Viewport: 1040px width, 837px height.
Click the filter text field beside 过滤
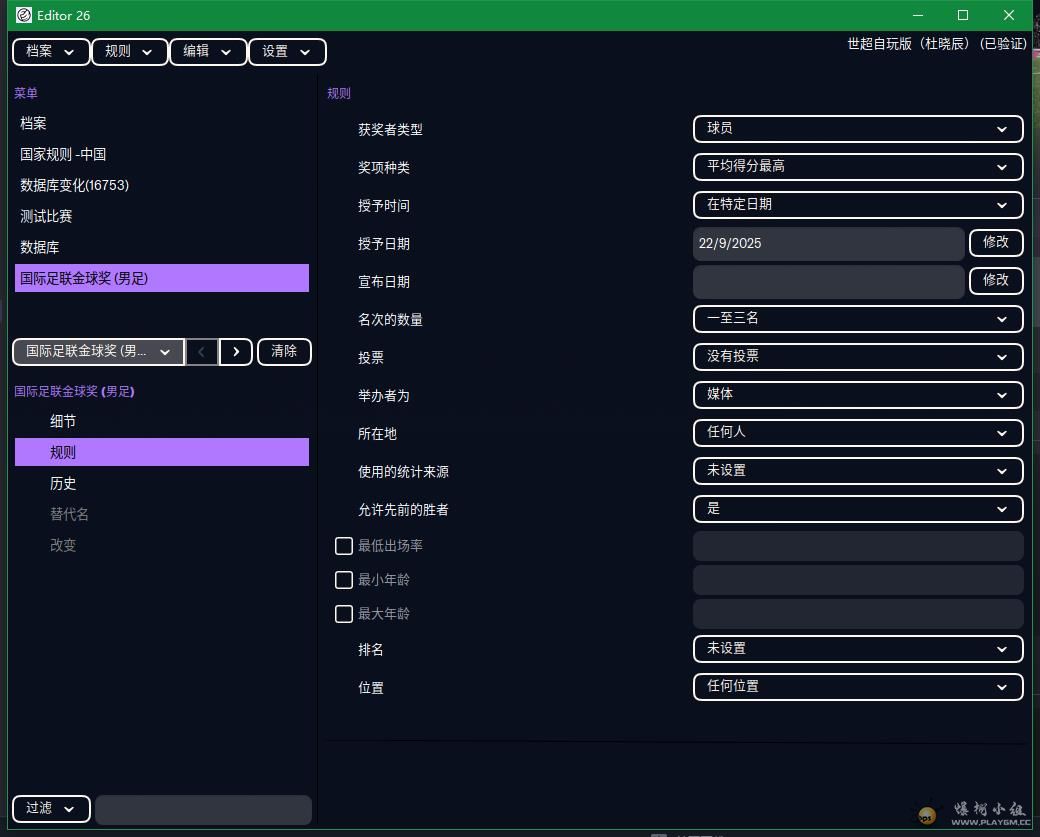(203, 809)
